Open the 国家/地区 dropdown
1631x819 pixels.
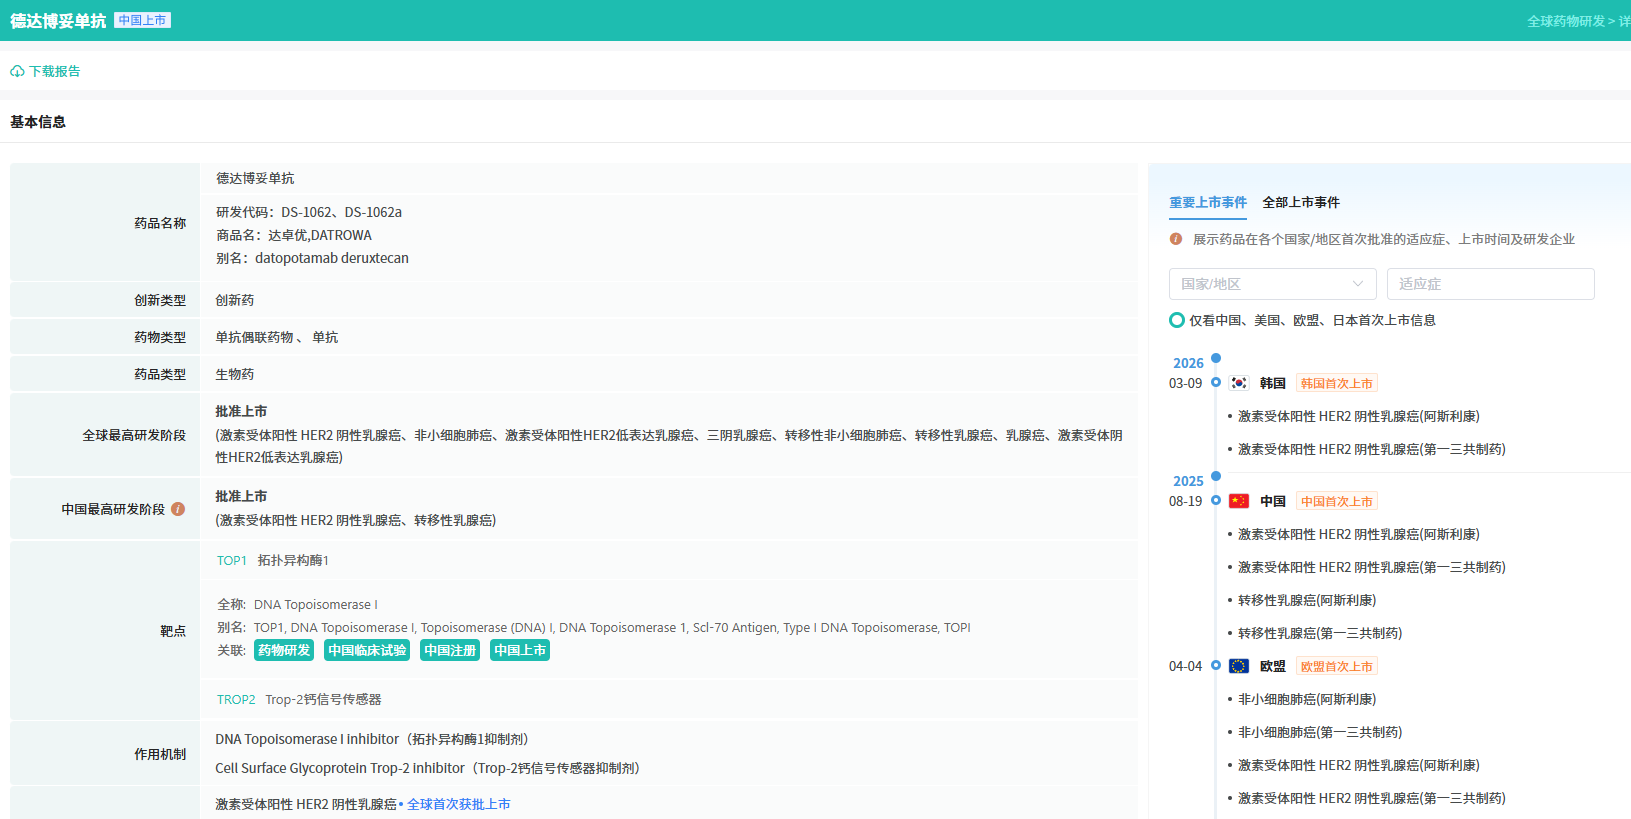pos(1272,284)
